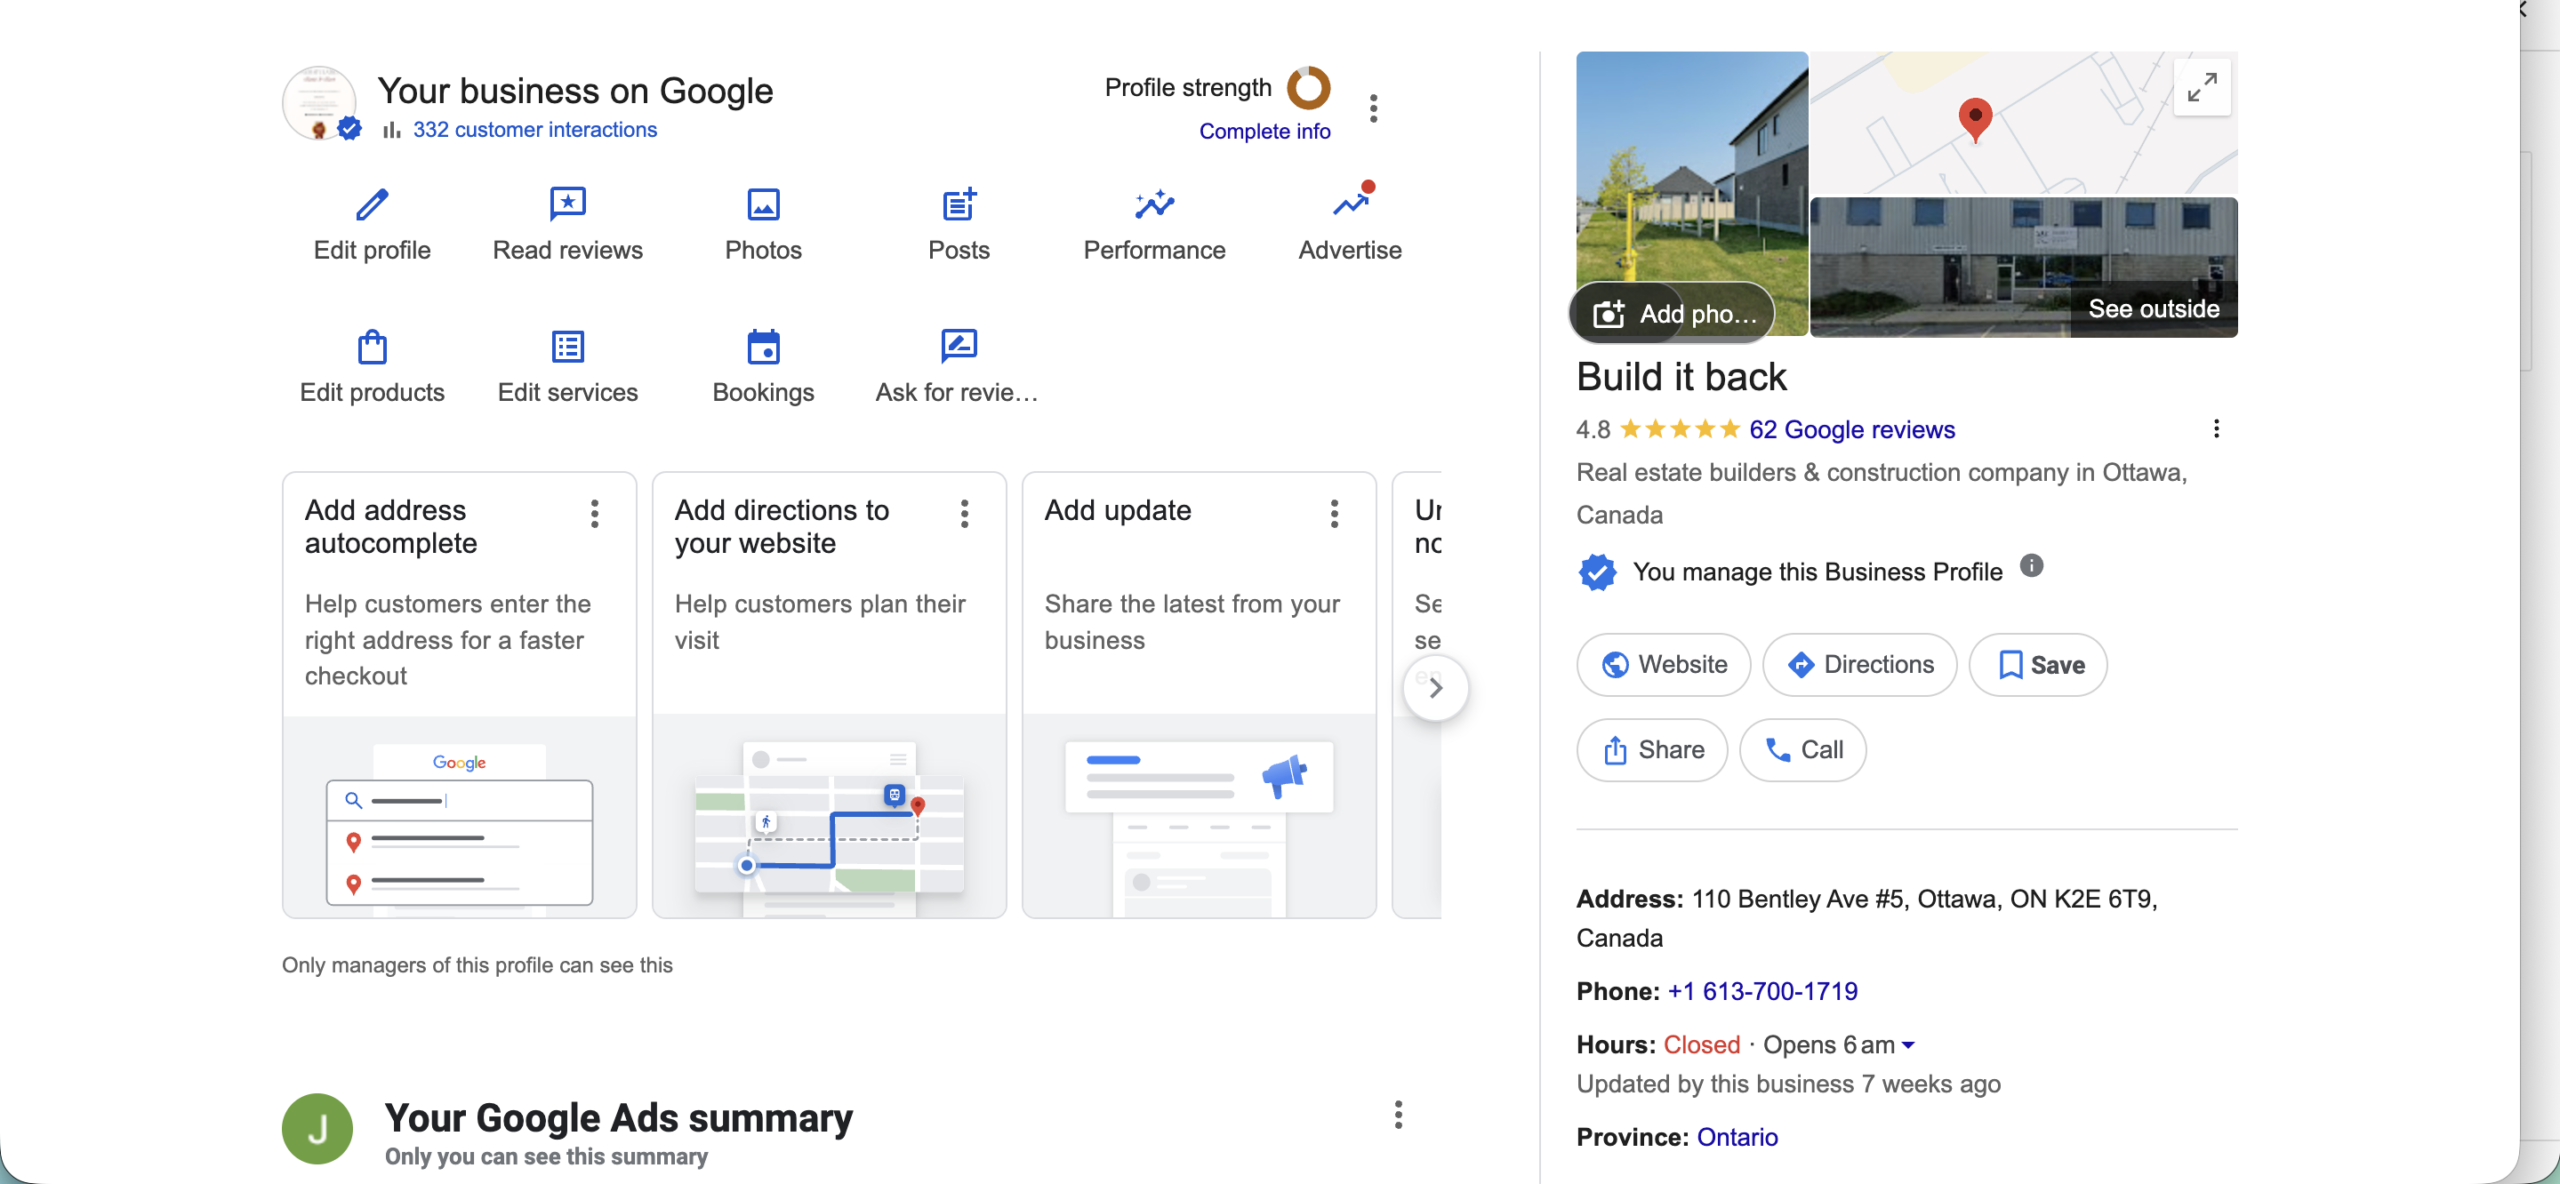Expand the map thumbnail view
Viewport: 2560px width, 1184px height.
[2201, 88]
